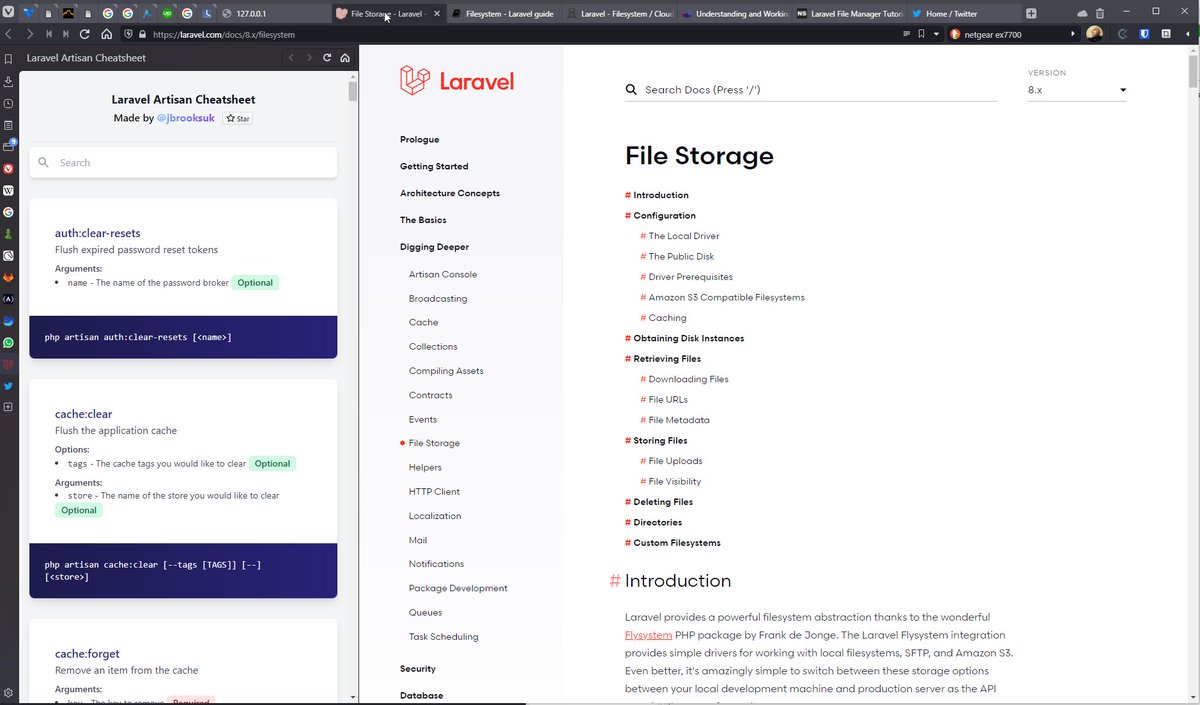The width and height of the screenshot is (1200, 705).
Task: Open the Twitter web panel in sidebar
Action: pyautogui.click(x=8, y=386)
